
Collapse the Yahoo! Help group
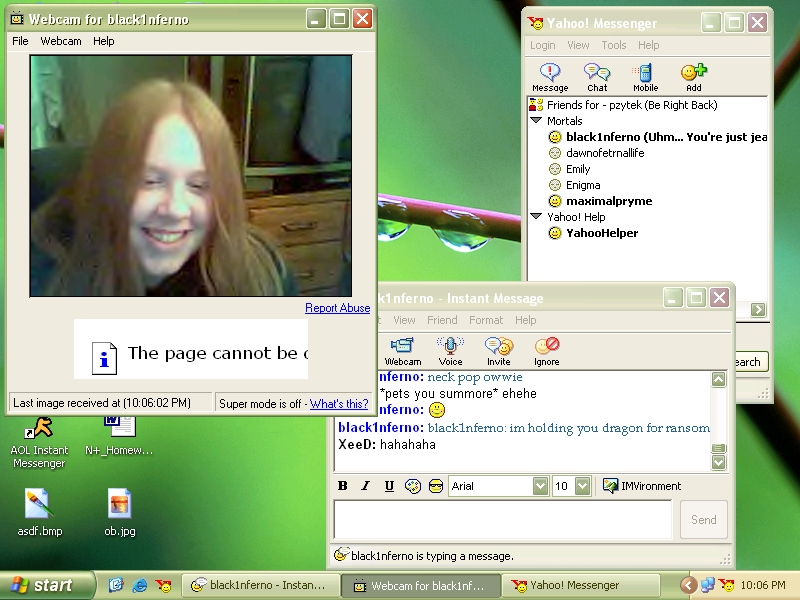(x=536, y=217)
